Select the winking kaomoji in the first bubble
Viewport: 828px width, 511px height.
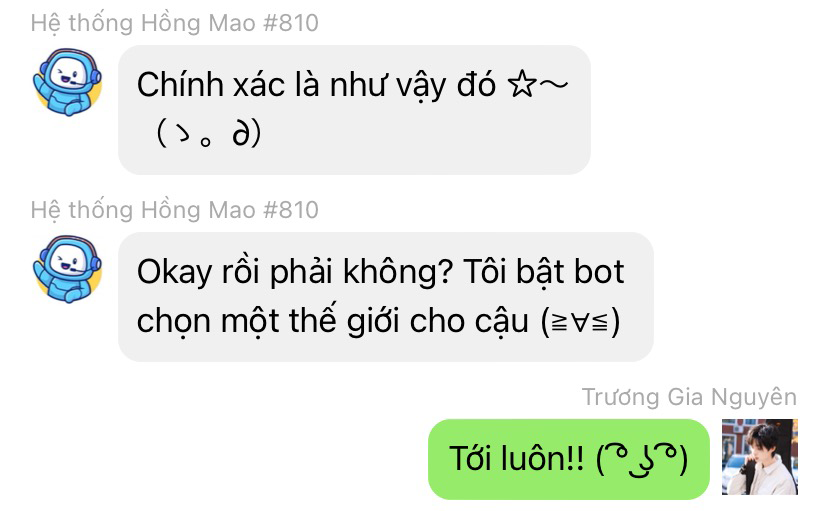click(x=209, y=133)
